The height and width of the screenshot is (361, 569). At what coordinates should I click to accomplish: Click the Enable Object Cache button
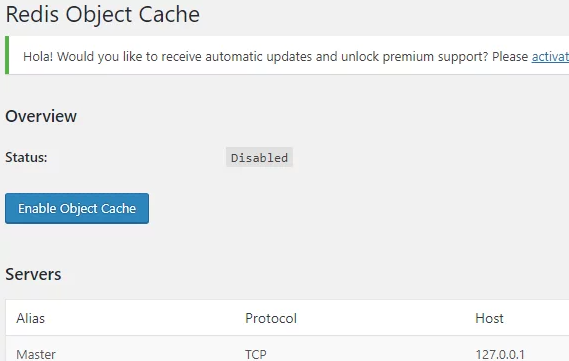point(77,208)
